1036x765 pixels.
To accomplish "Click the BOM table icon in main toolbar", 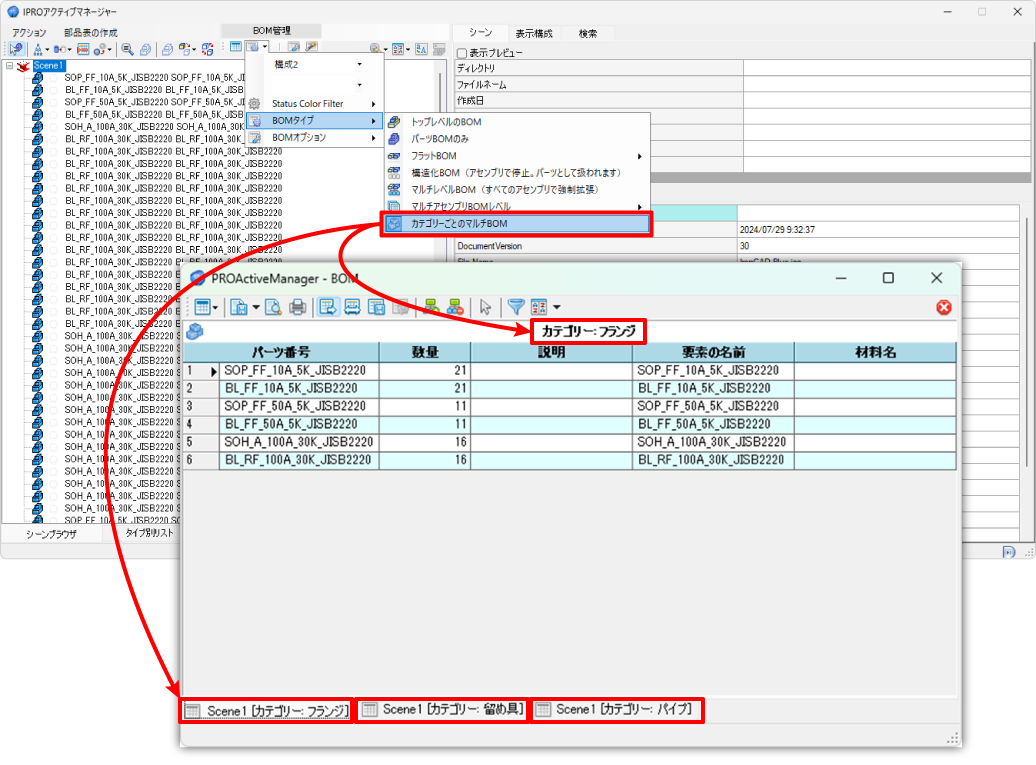I will pyautogui.click(x=235, y=48).
